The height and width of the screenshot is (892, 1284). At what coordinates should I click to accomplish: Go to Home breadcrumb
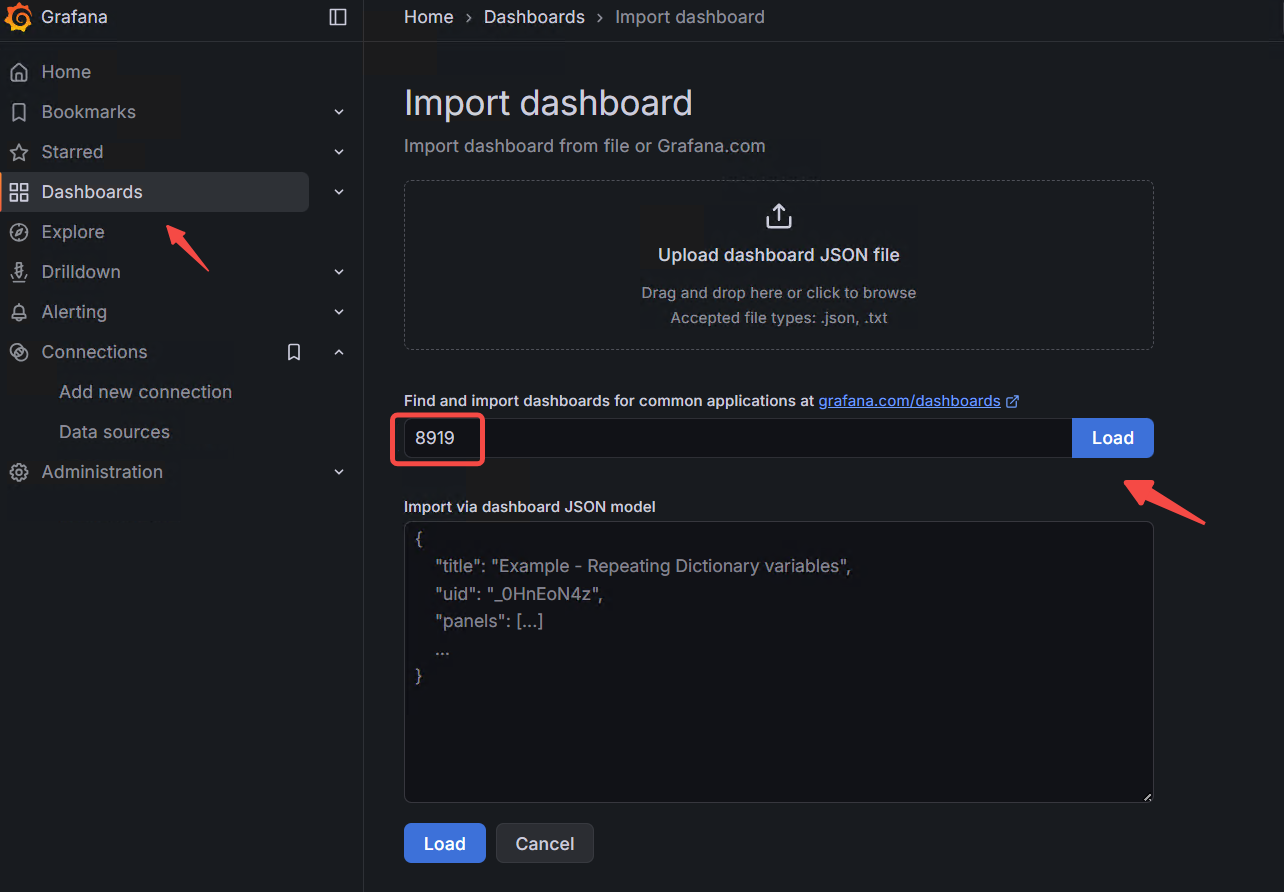click(x=428, y=17)
